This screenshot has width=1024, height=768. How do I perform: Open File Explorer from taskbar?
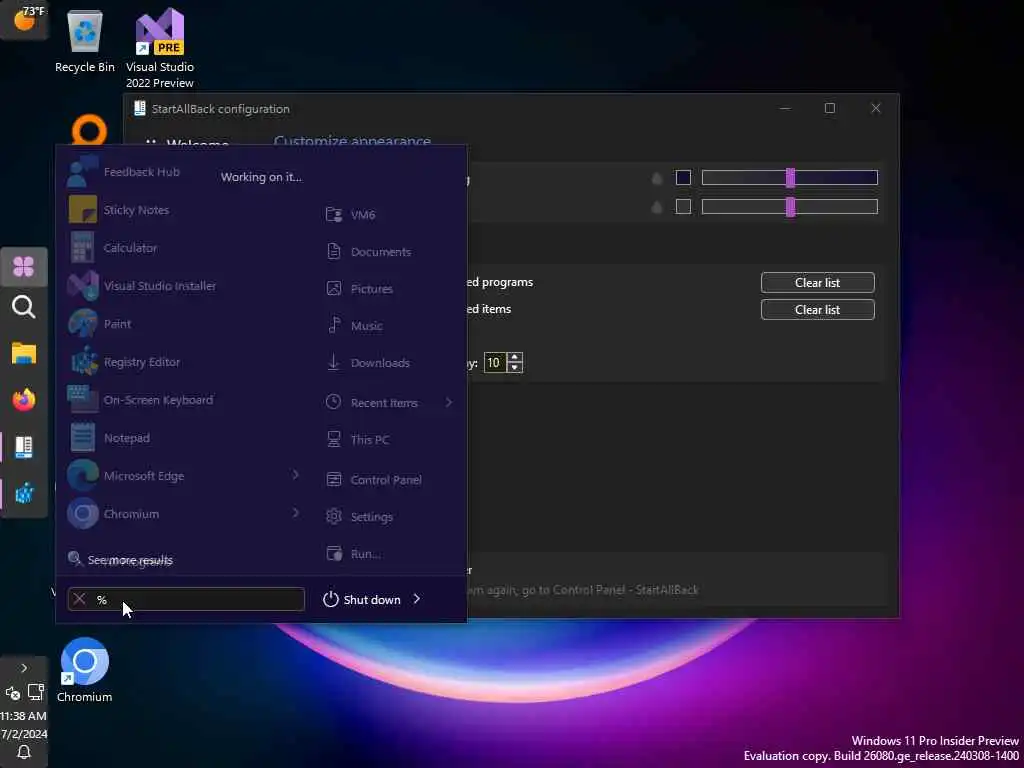point(24,353)
